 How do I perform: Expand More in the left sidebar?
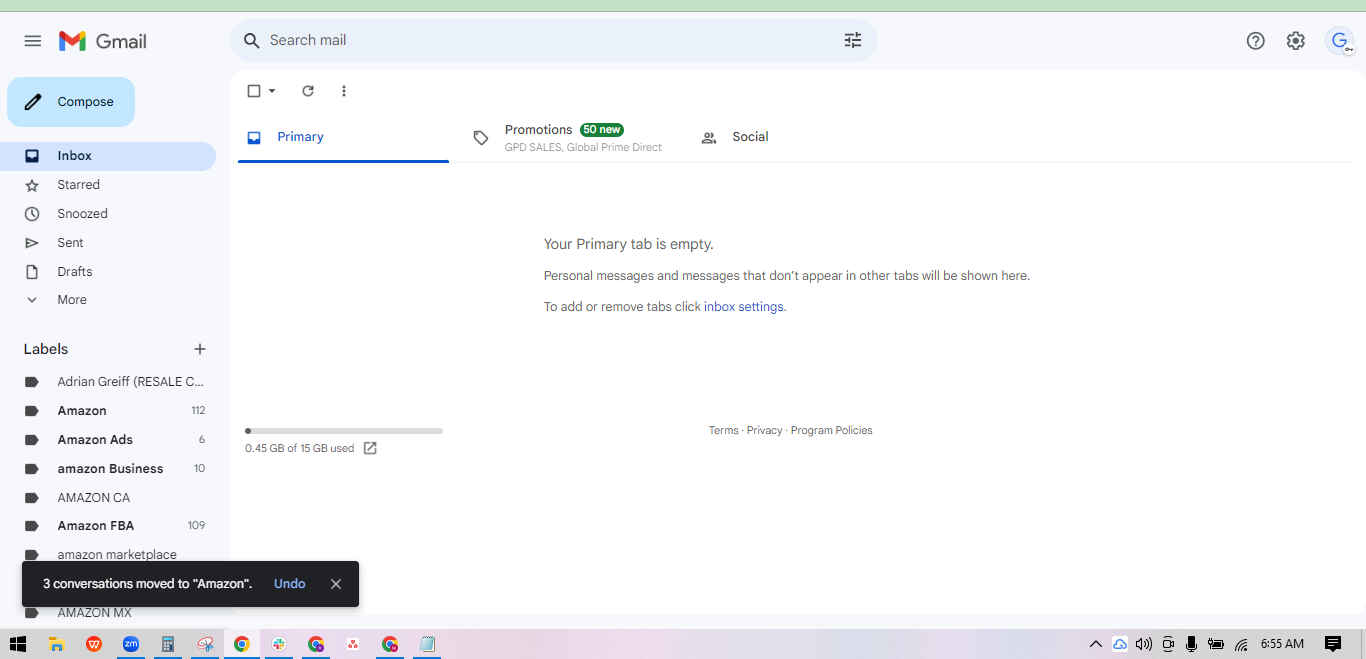[x=72, y=300]
